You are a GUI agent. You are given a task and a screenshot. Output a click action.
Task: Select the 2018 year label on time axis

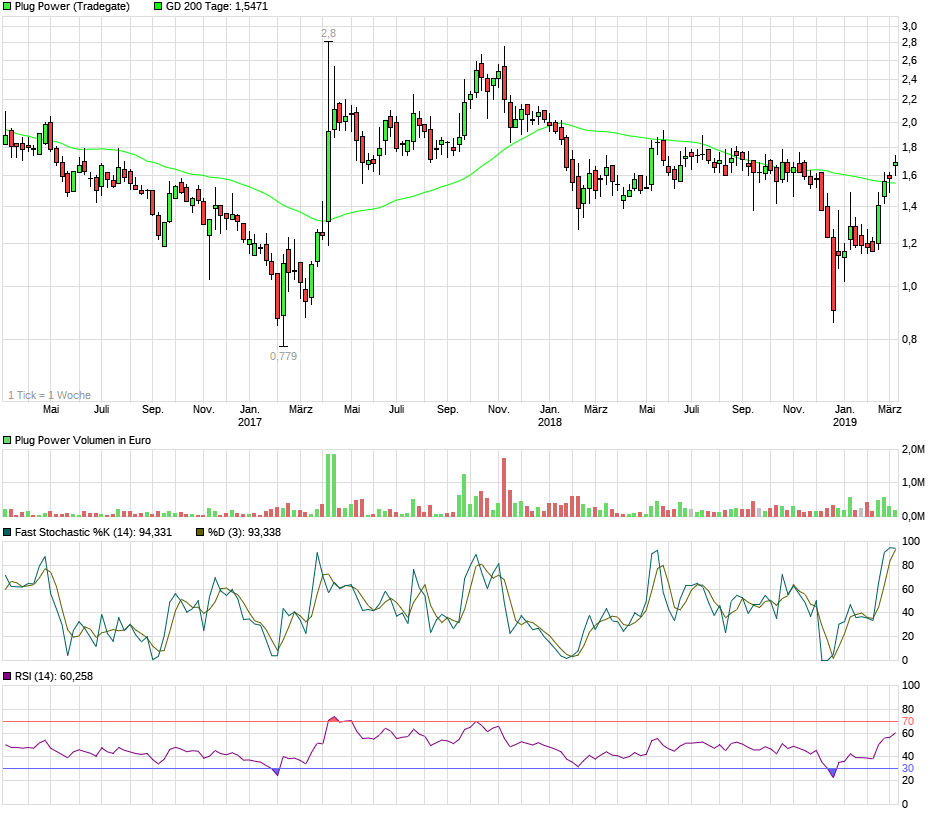[549, 422]
